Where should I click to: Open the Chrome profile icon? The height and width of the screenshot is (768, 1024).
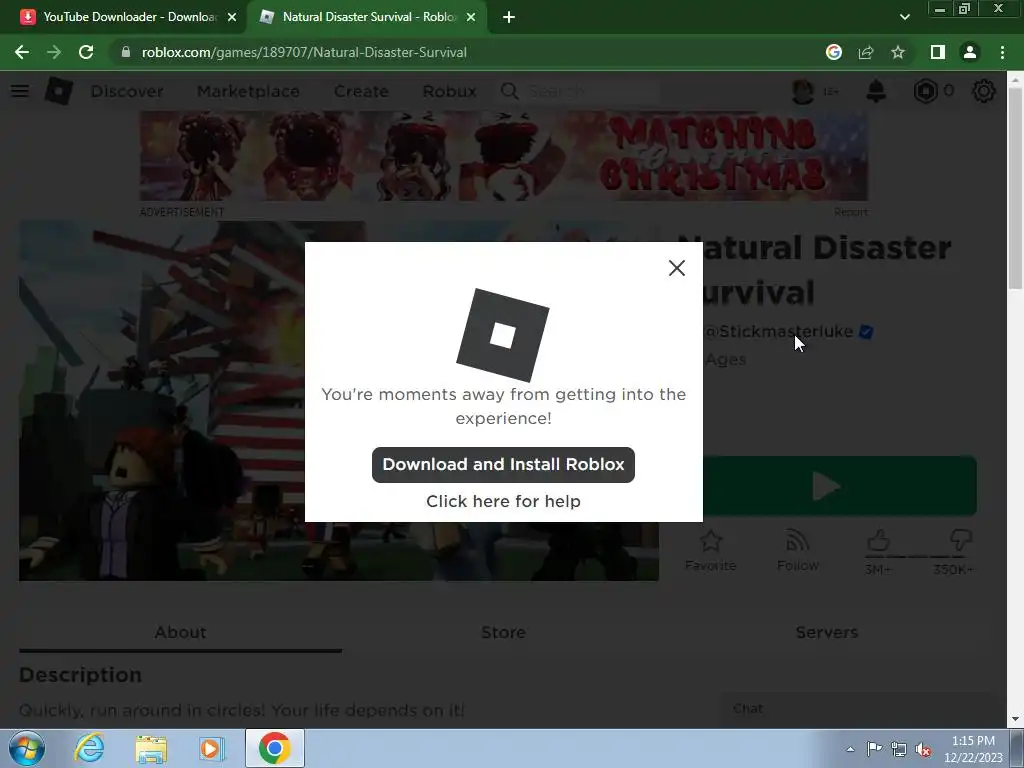tap(970, 52)
